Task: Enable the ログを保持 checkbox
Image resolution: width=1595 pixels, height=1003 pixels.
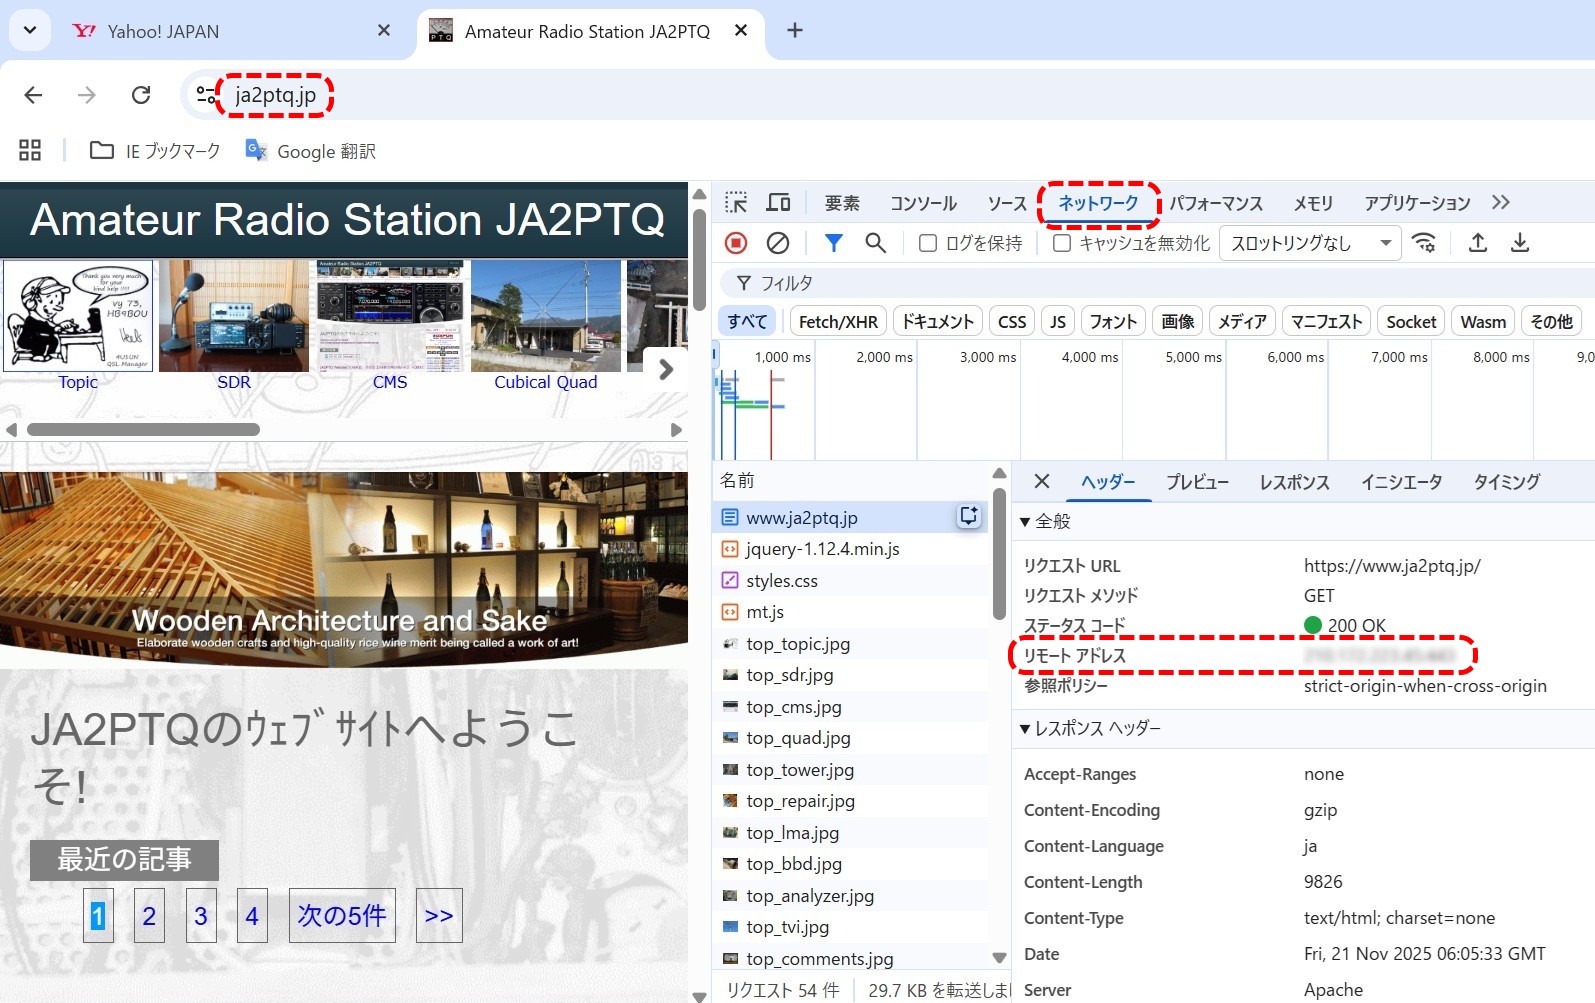Action: (x=928, y=243)
